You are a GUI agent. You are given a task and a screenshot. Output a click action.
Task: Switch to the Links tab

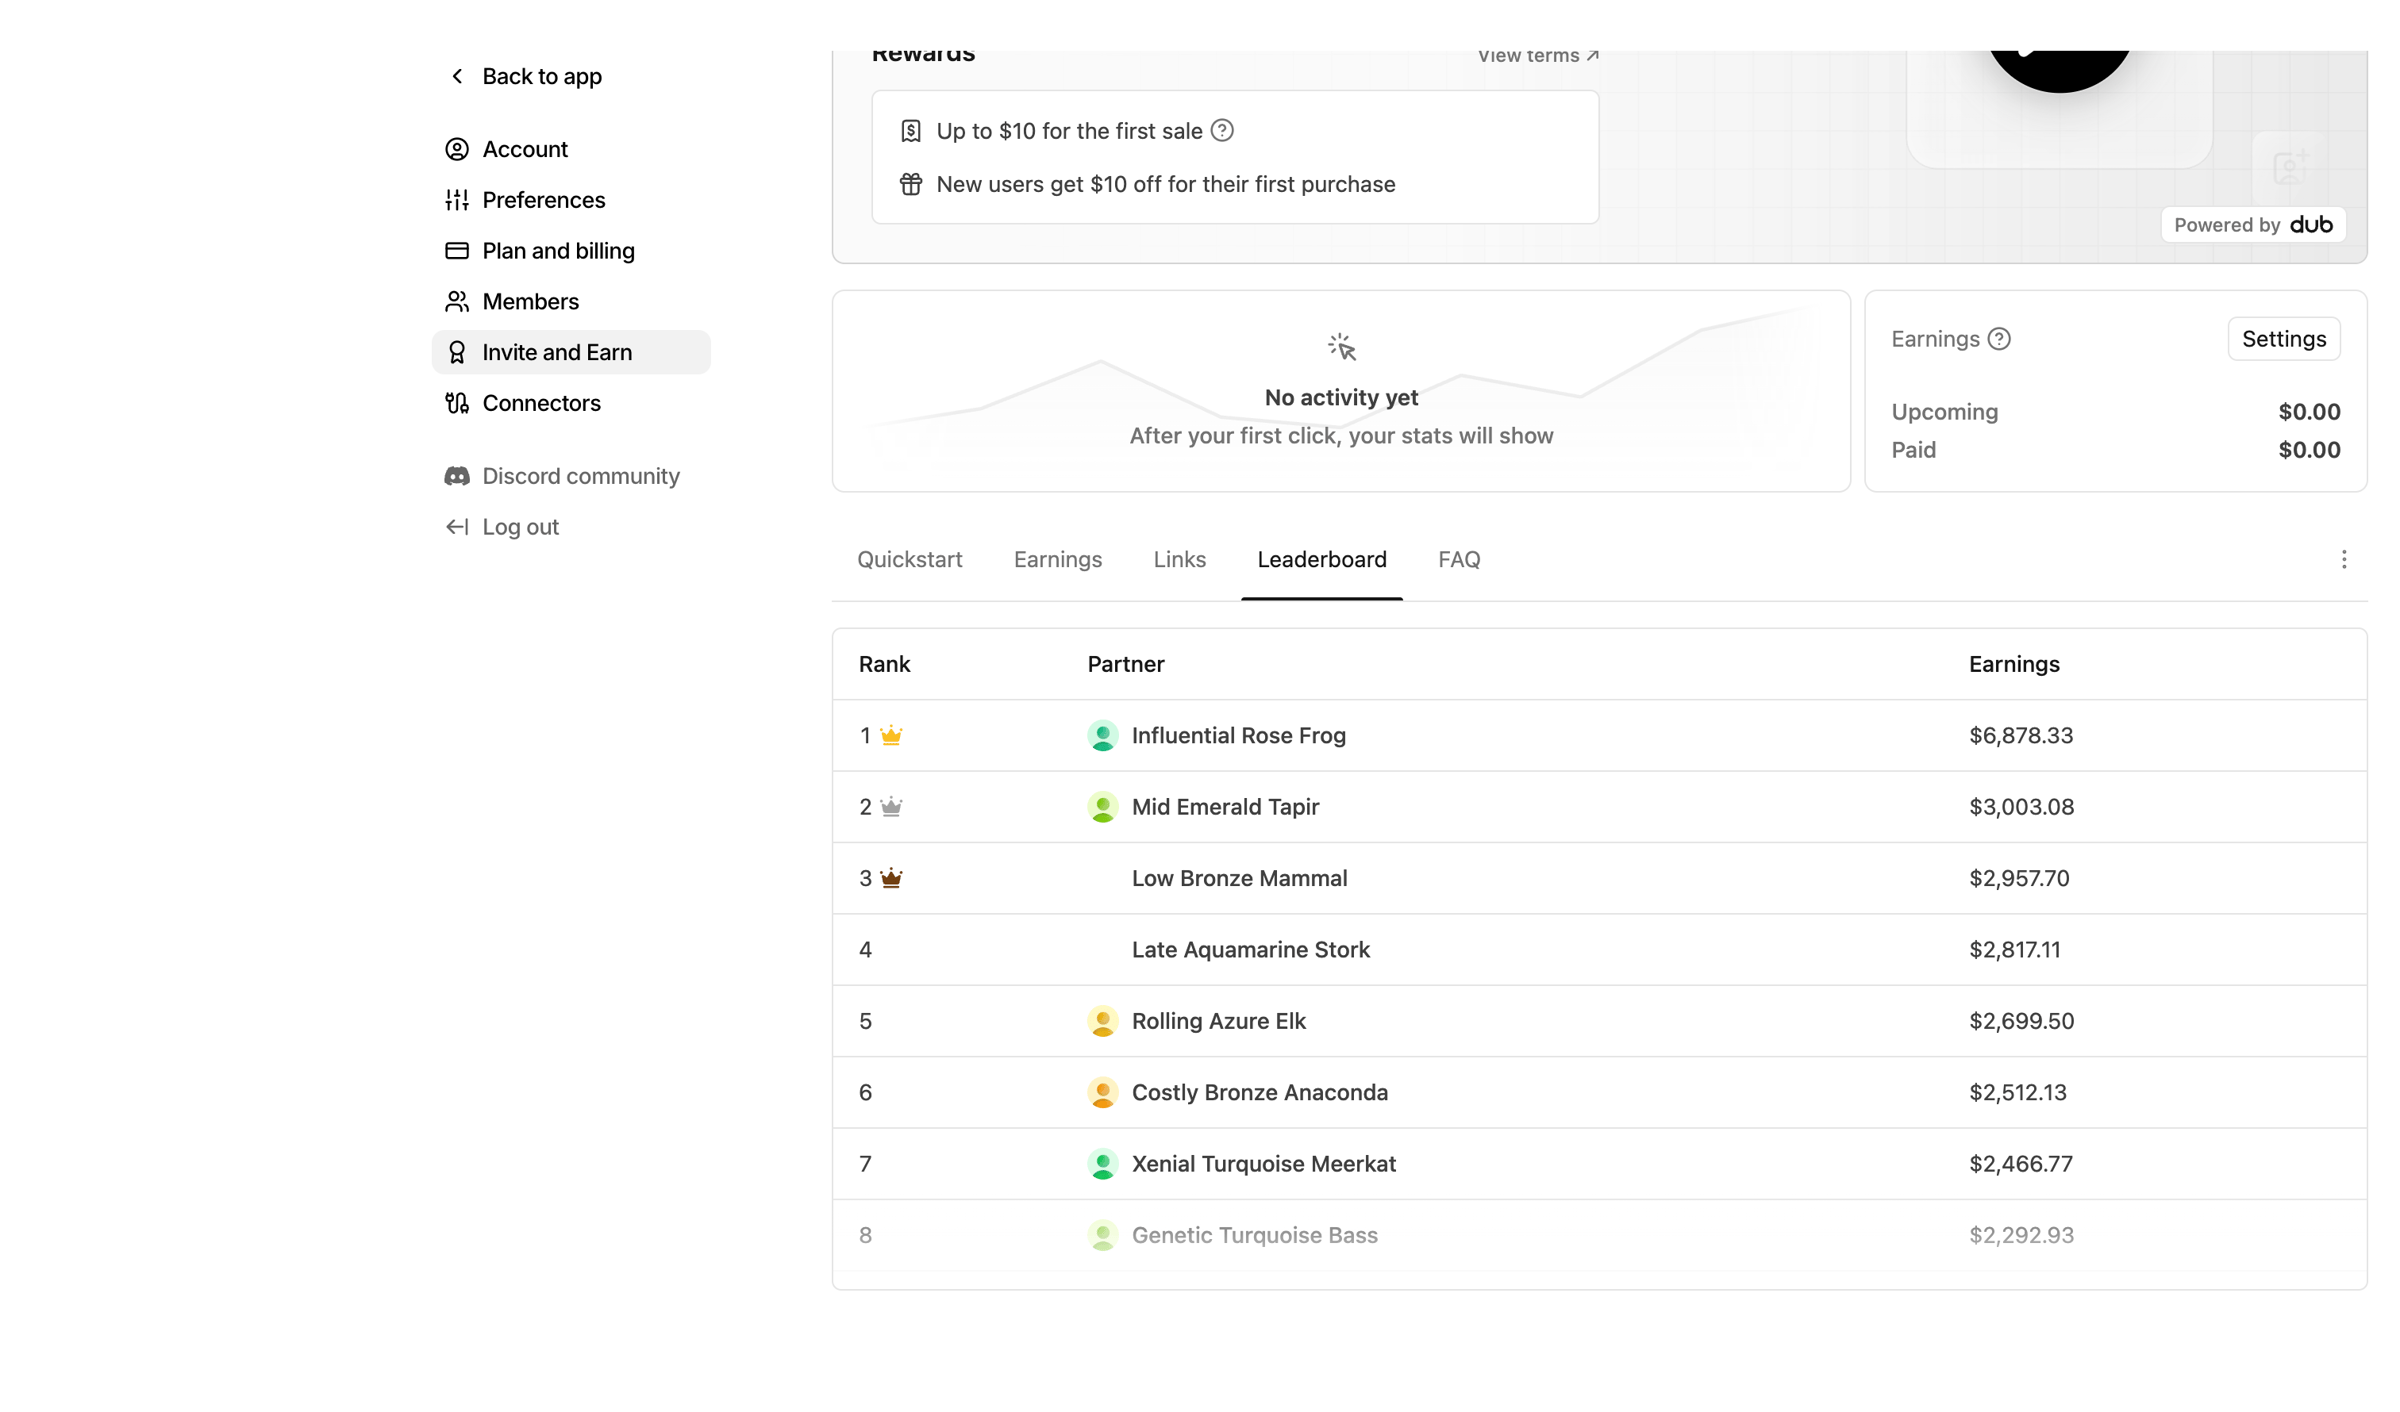[x=1180, y=559]
